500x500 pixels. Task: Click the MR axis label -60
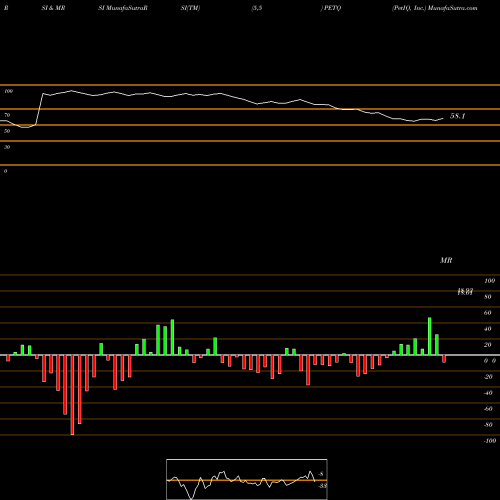pyautogui.click(x=488, y=409)
